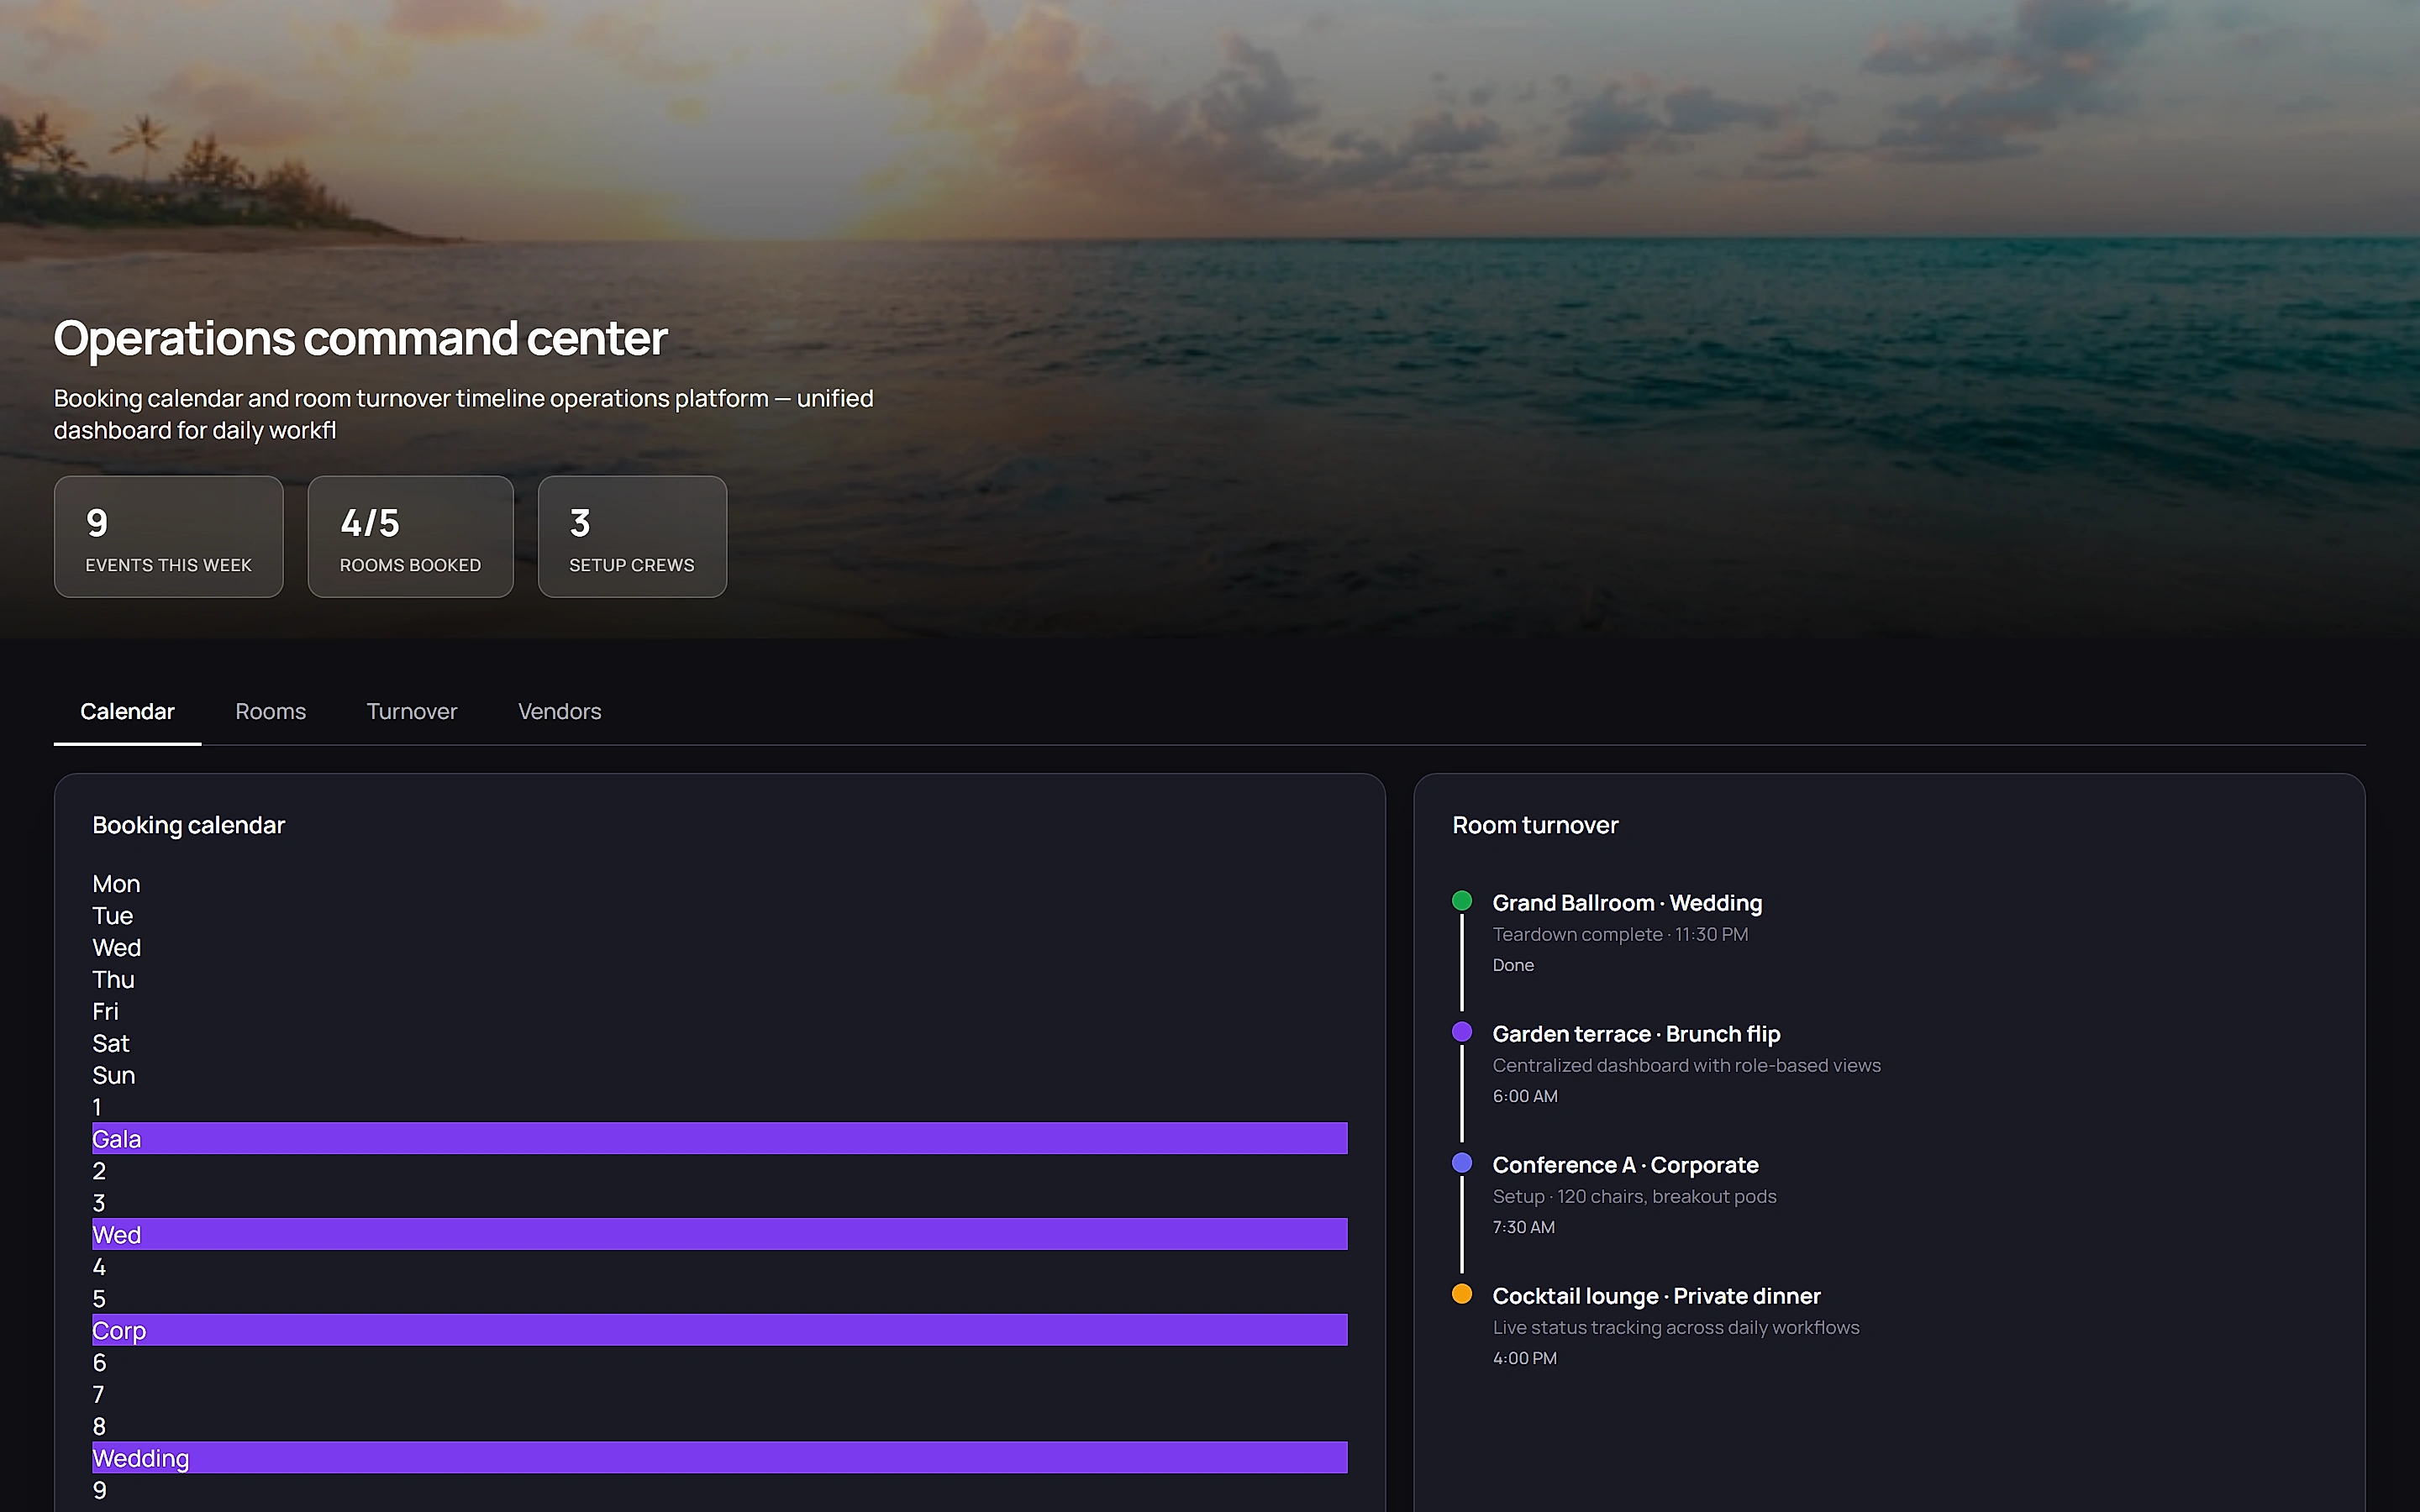Open Grand Ballroom · Wedding entry
2420x1512 pixels.
[1627, 903]
